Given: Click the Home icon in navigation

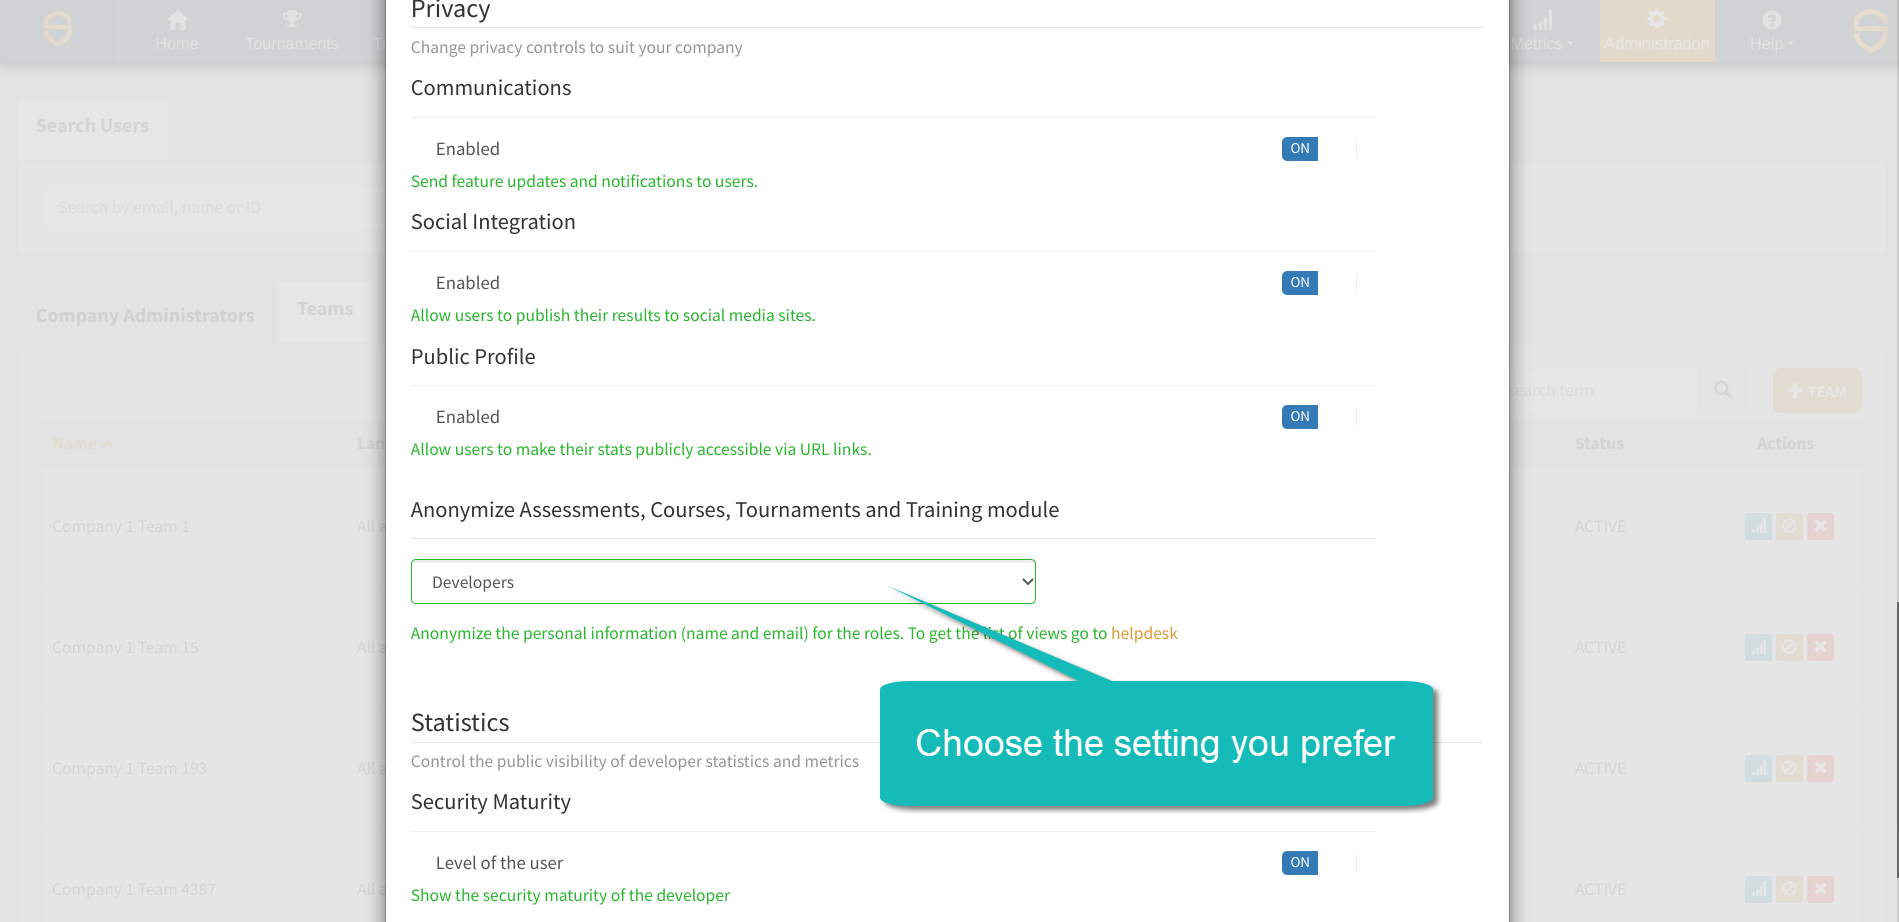Looking at the screenshot, I should coord(177,20).
